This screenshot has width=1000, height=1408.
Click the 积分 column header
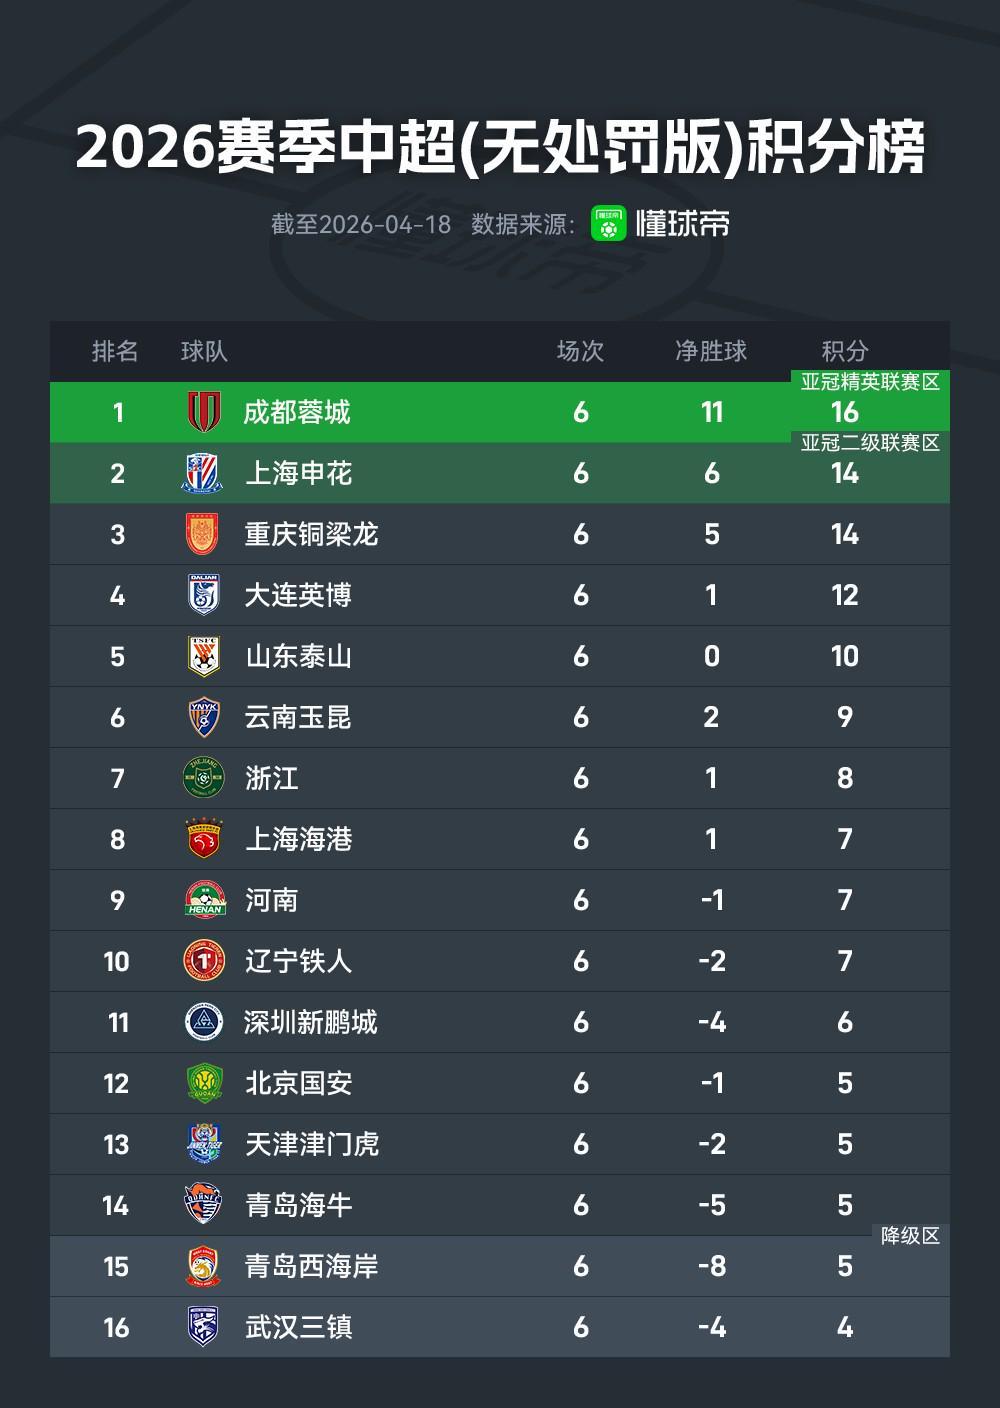click(x=844, y=351)
